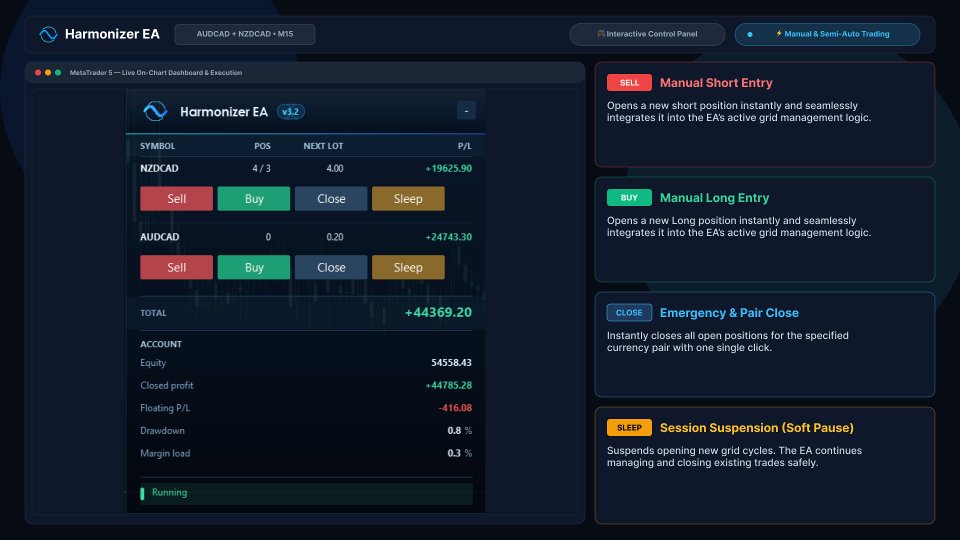Viewport: 960px width, 540px height.
Task: Click the Equity value 54558.43
Action: click(x=451, y=362)
